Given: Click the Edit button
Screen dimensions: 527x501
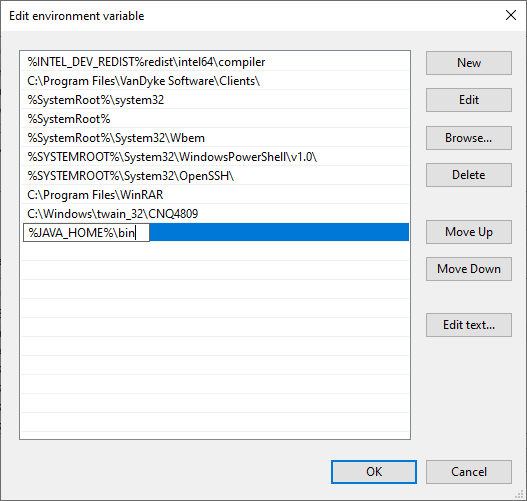Looking at the screenshot, I should point(469,100).
